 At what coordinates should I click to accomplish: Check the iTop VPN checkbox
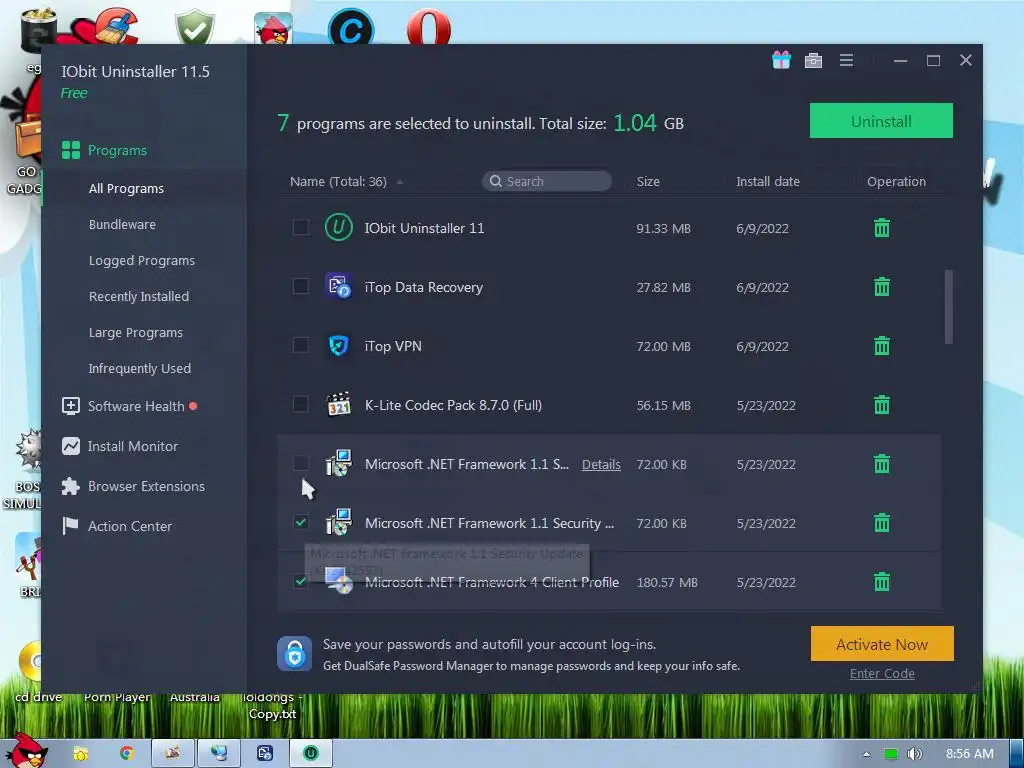coord(300,345)
